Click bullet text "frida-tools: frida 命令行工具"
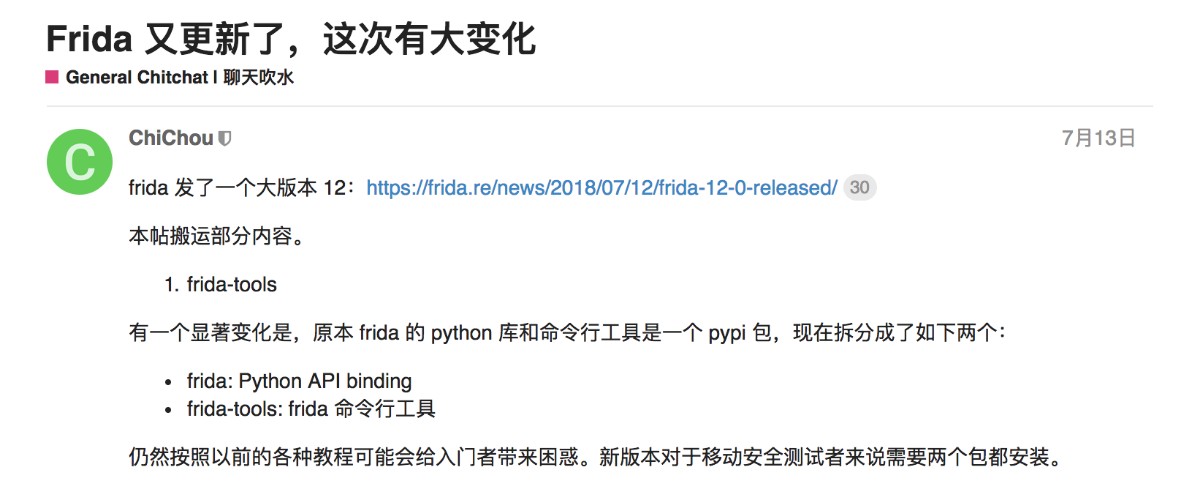Image resolution: width=1200 pixels, height=489 pixels. [311, 408]
